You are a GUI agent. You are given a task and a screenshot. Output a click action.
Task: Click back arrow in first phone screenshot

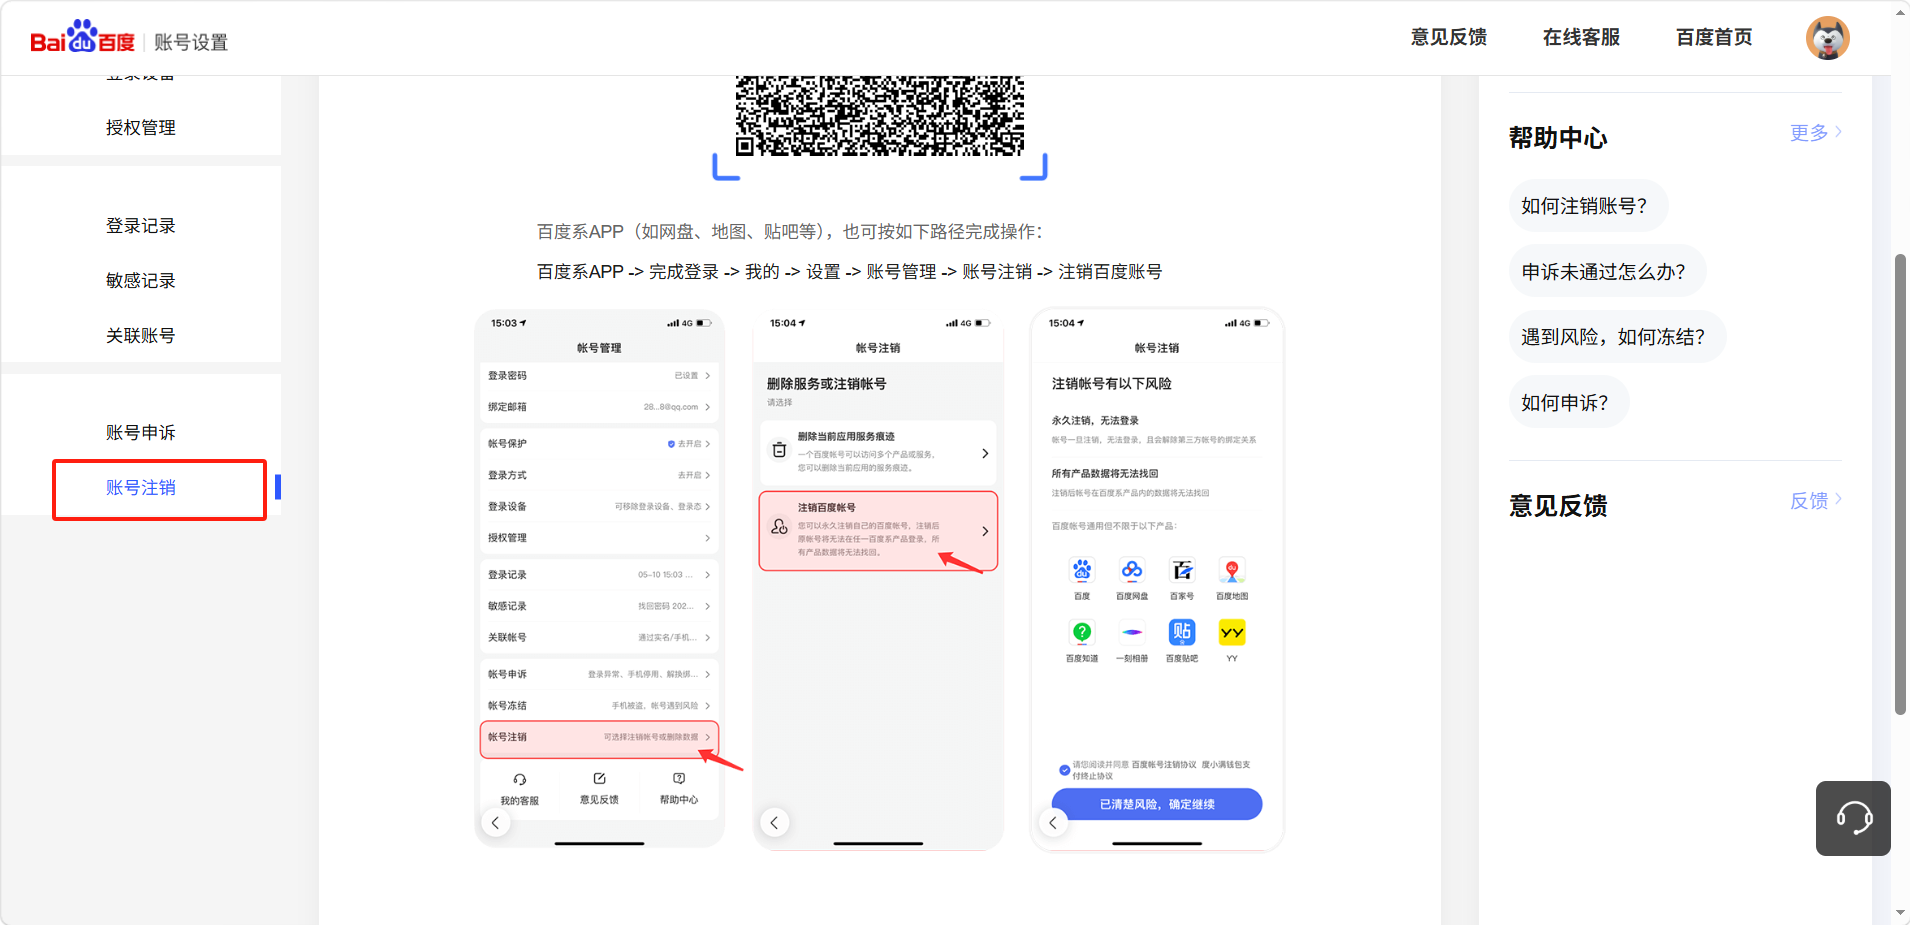pyautogui.click(x=495, y=822)
